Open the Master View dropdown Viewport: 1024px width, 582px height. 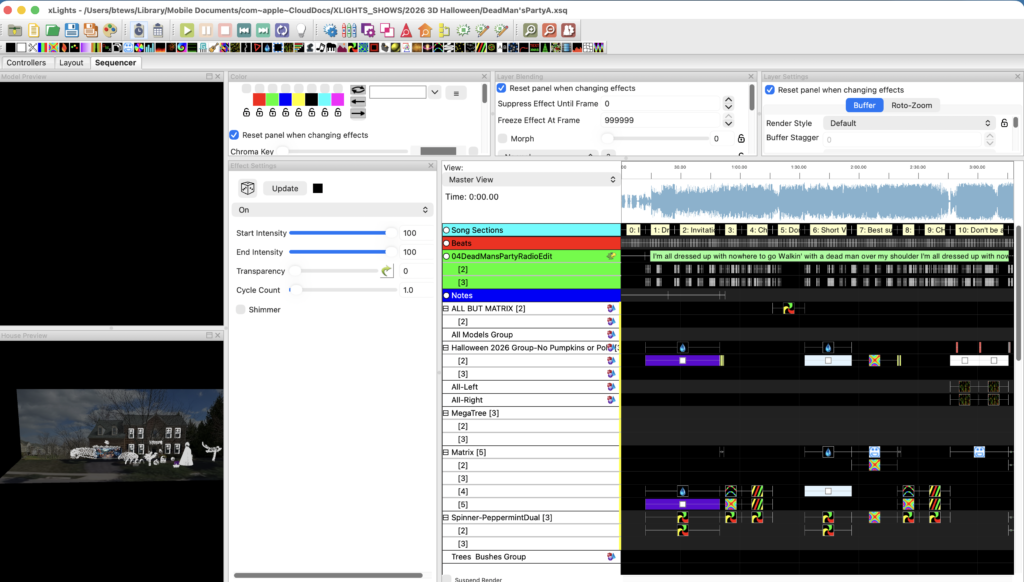pyautogui.click(x=531, y=180)
